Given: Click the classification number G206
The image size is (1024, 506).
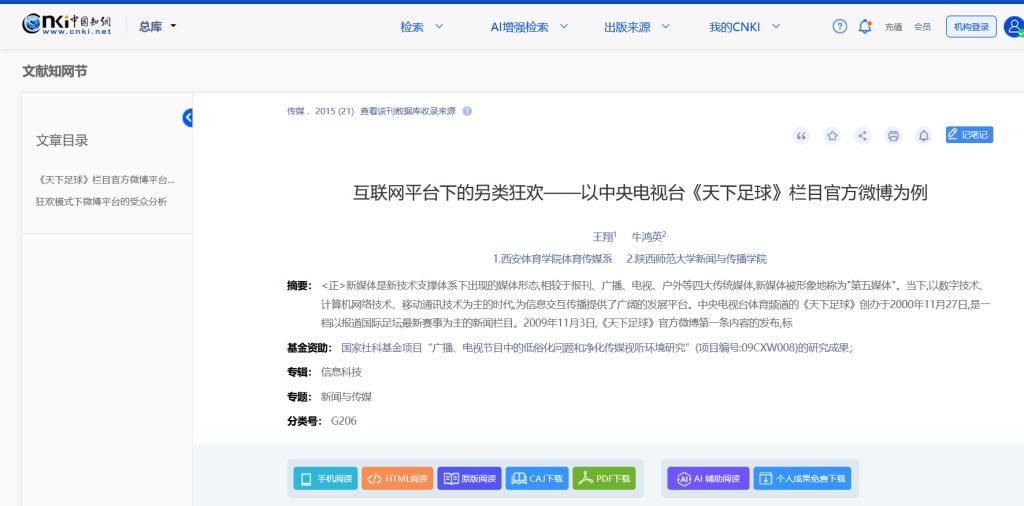Looking at the screenshot, I should click(x=344, y=421).
